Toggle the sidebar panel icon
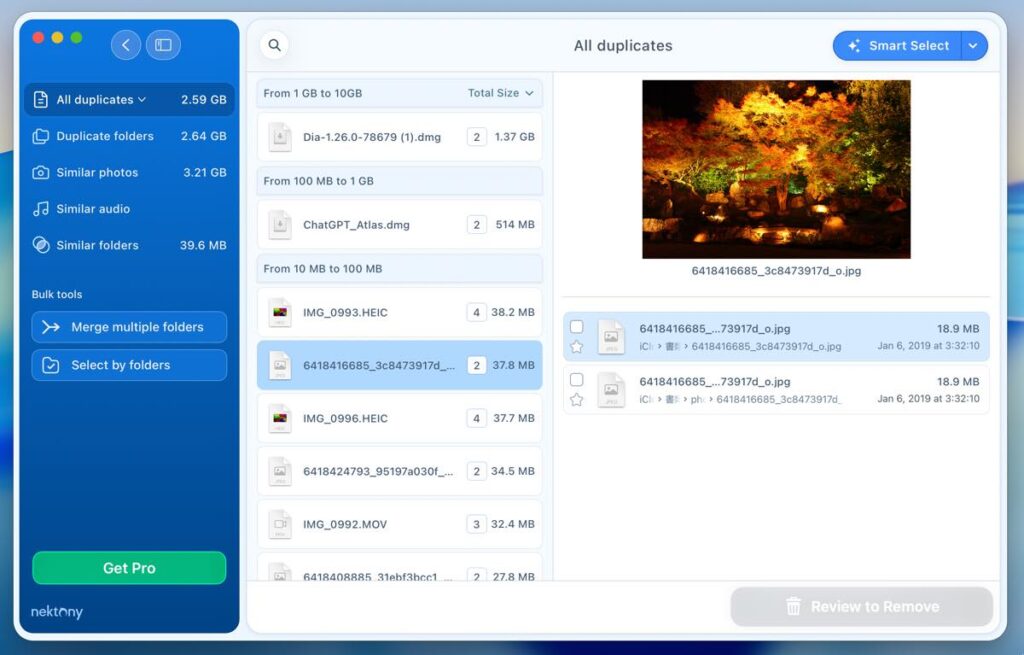 (x=163, y=45)
